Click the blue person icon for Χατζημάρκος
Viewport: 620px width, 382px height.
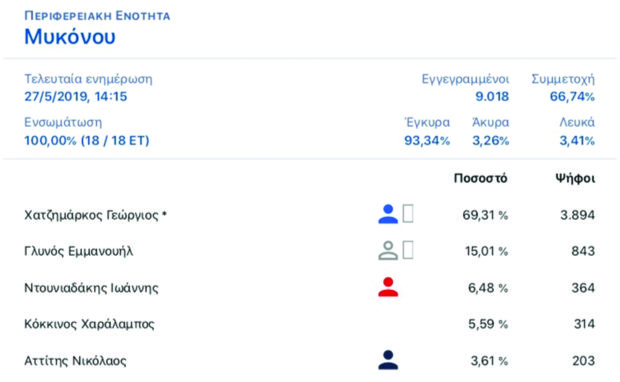(388, 214)
